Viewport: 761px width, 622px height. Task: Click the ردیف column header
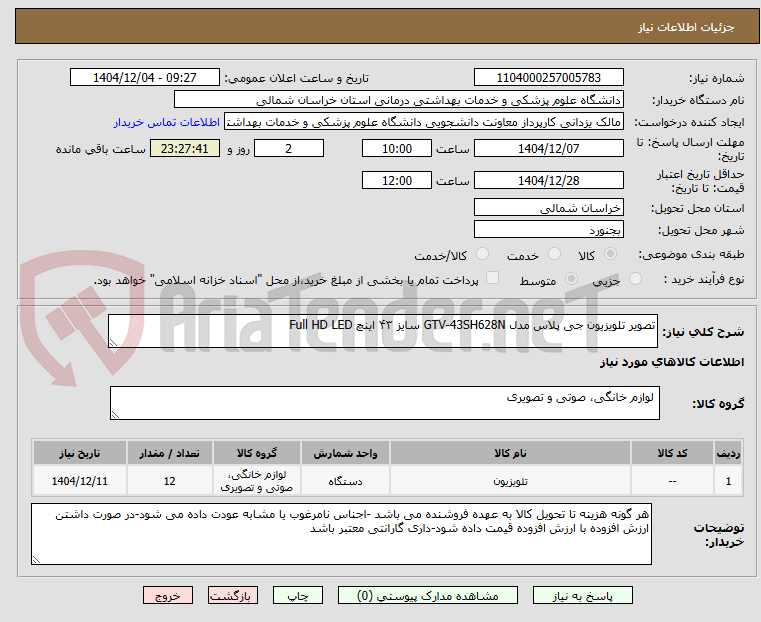pyautogui.click(x=728, y=453)
